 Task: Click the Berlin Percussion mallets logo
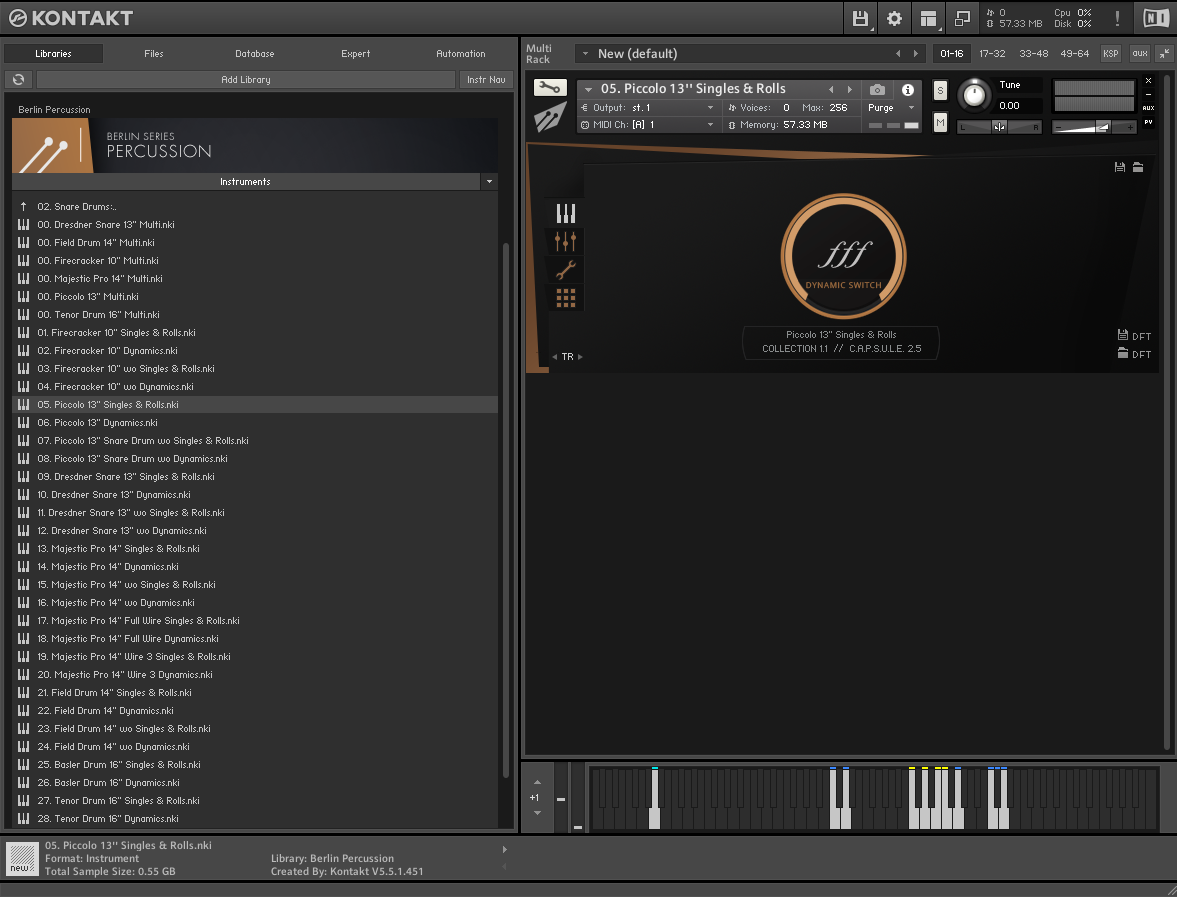(52, 146)
